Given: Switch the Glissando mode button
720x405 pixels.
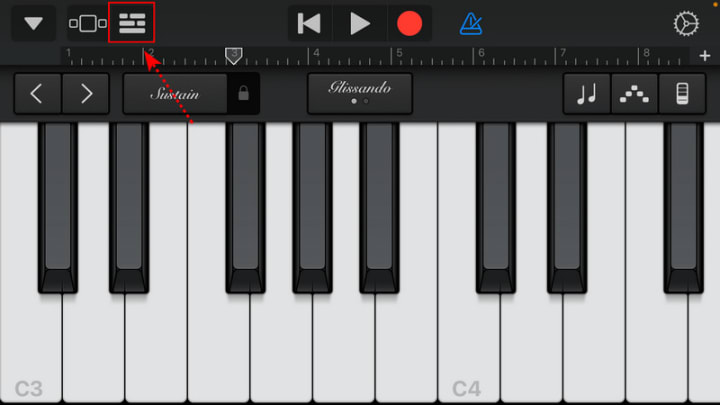Looking at the screenshot, I should 360,94.
